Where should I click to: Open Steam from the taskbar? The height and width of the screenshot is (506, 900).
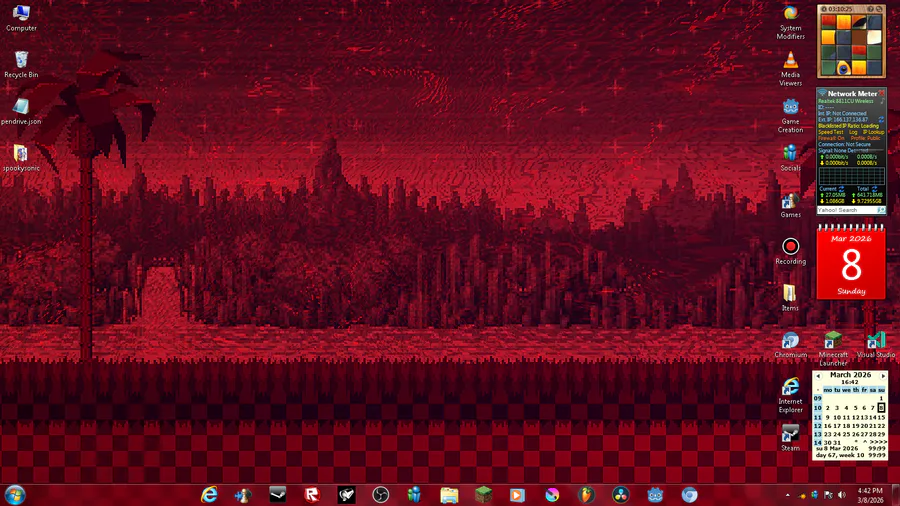point(278,495)
